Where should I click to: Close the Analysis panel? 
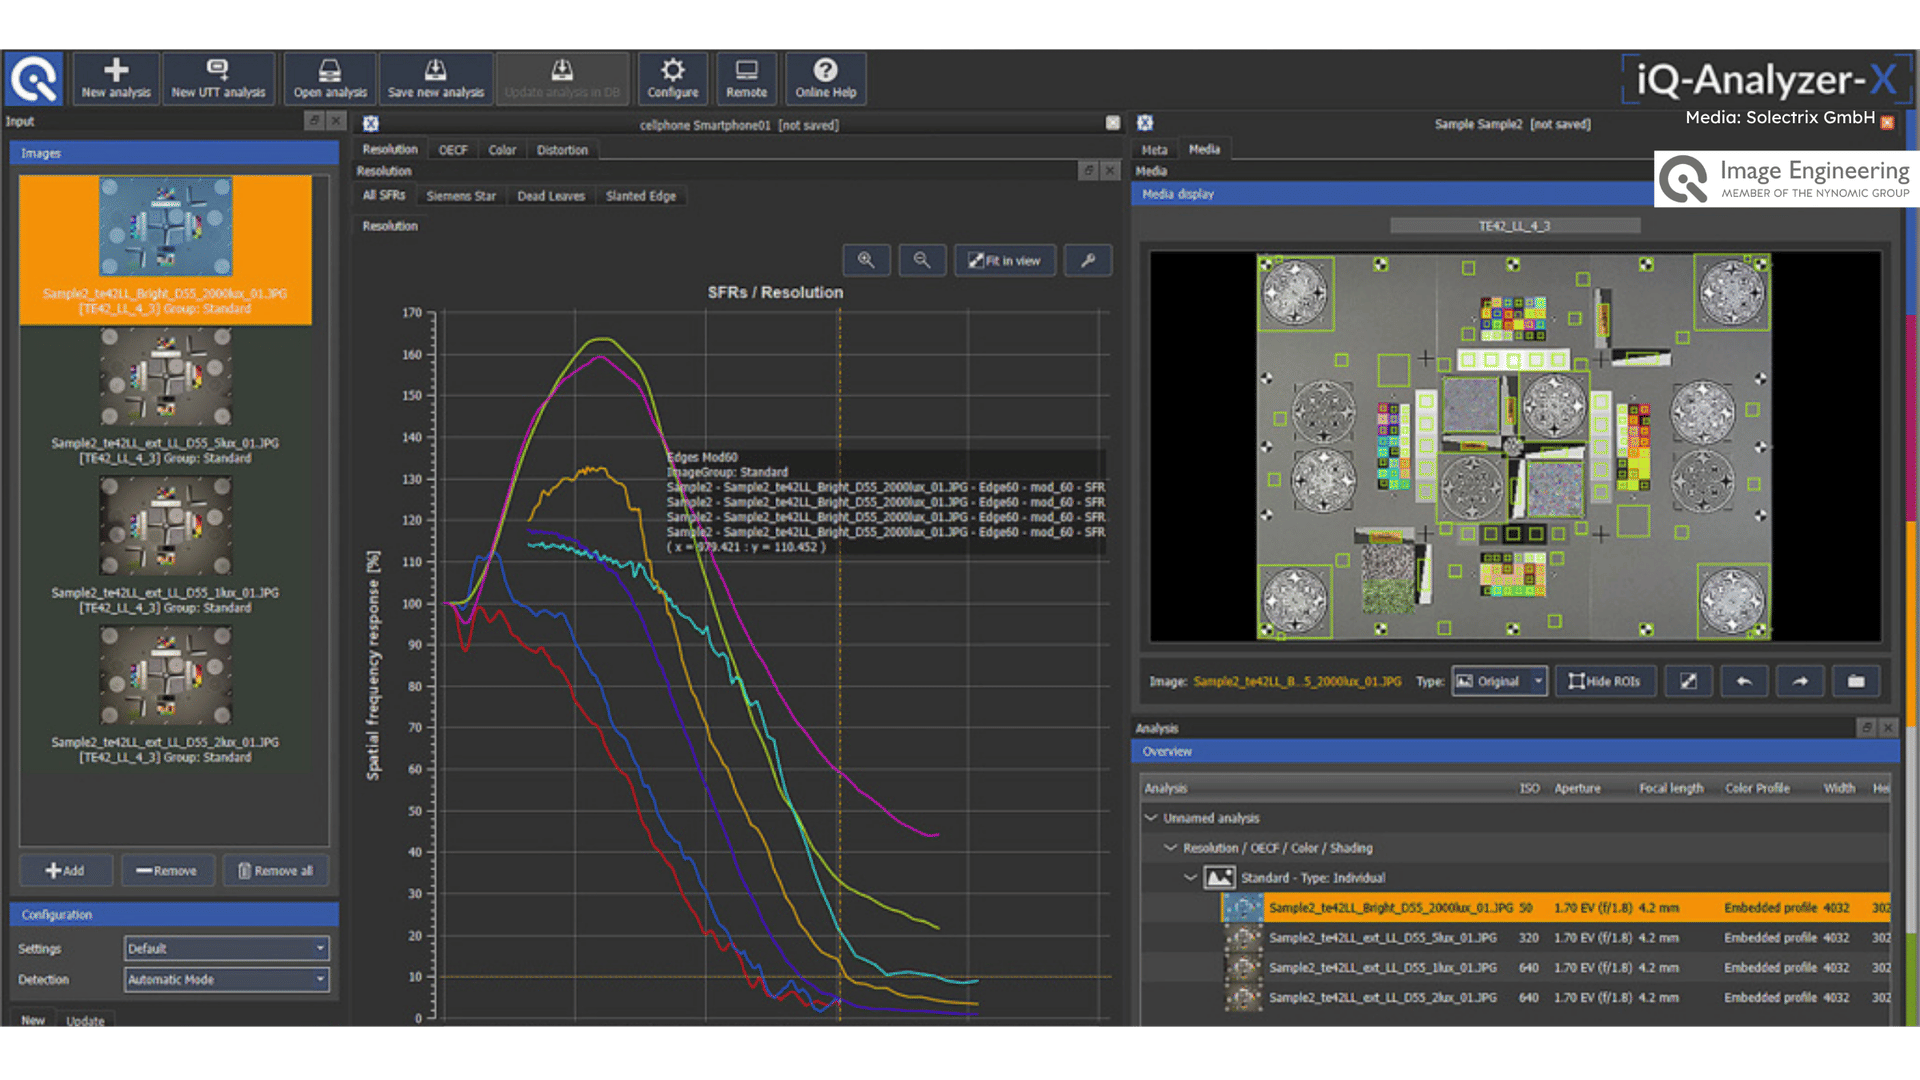[1888, 728]
